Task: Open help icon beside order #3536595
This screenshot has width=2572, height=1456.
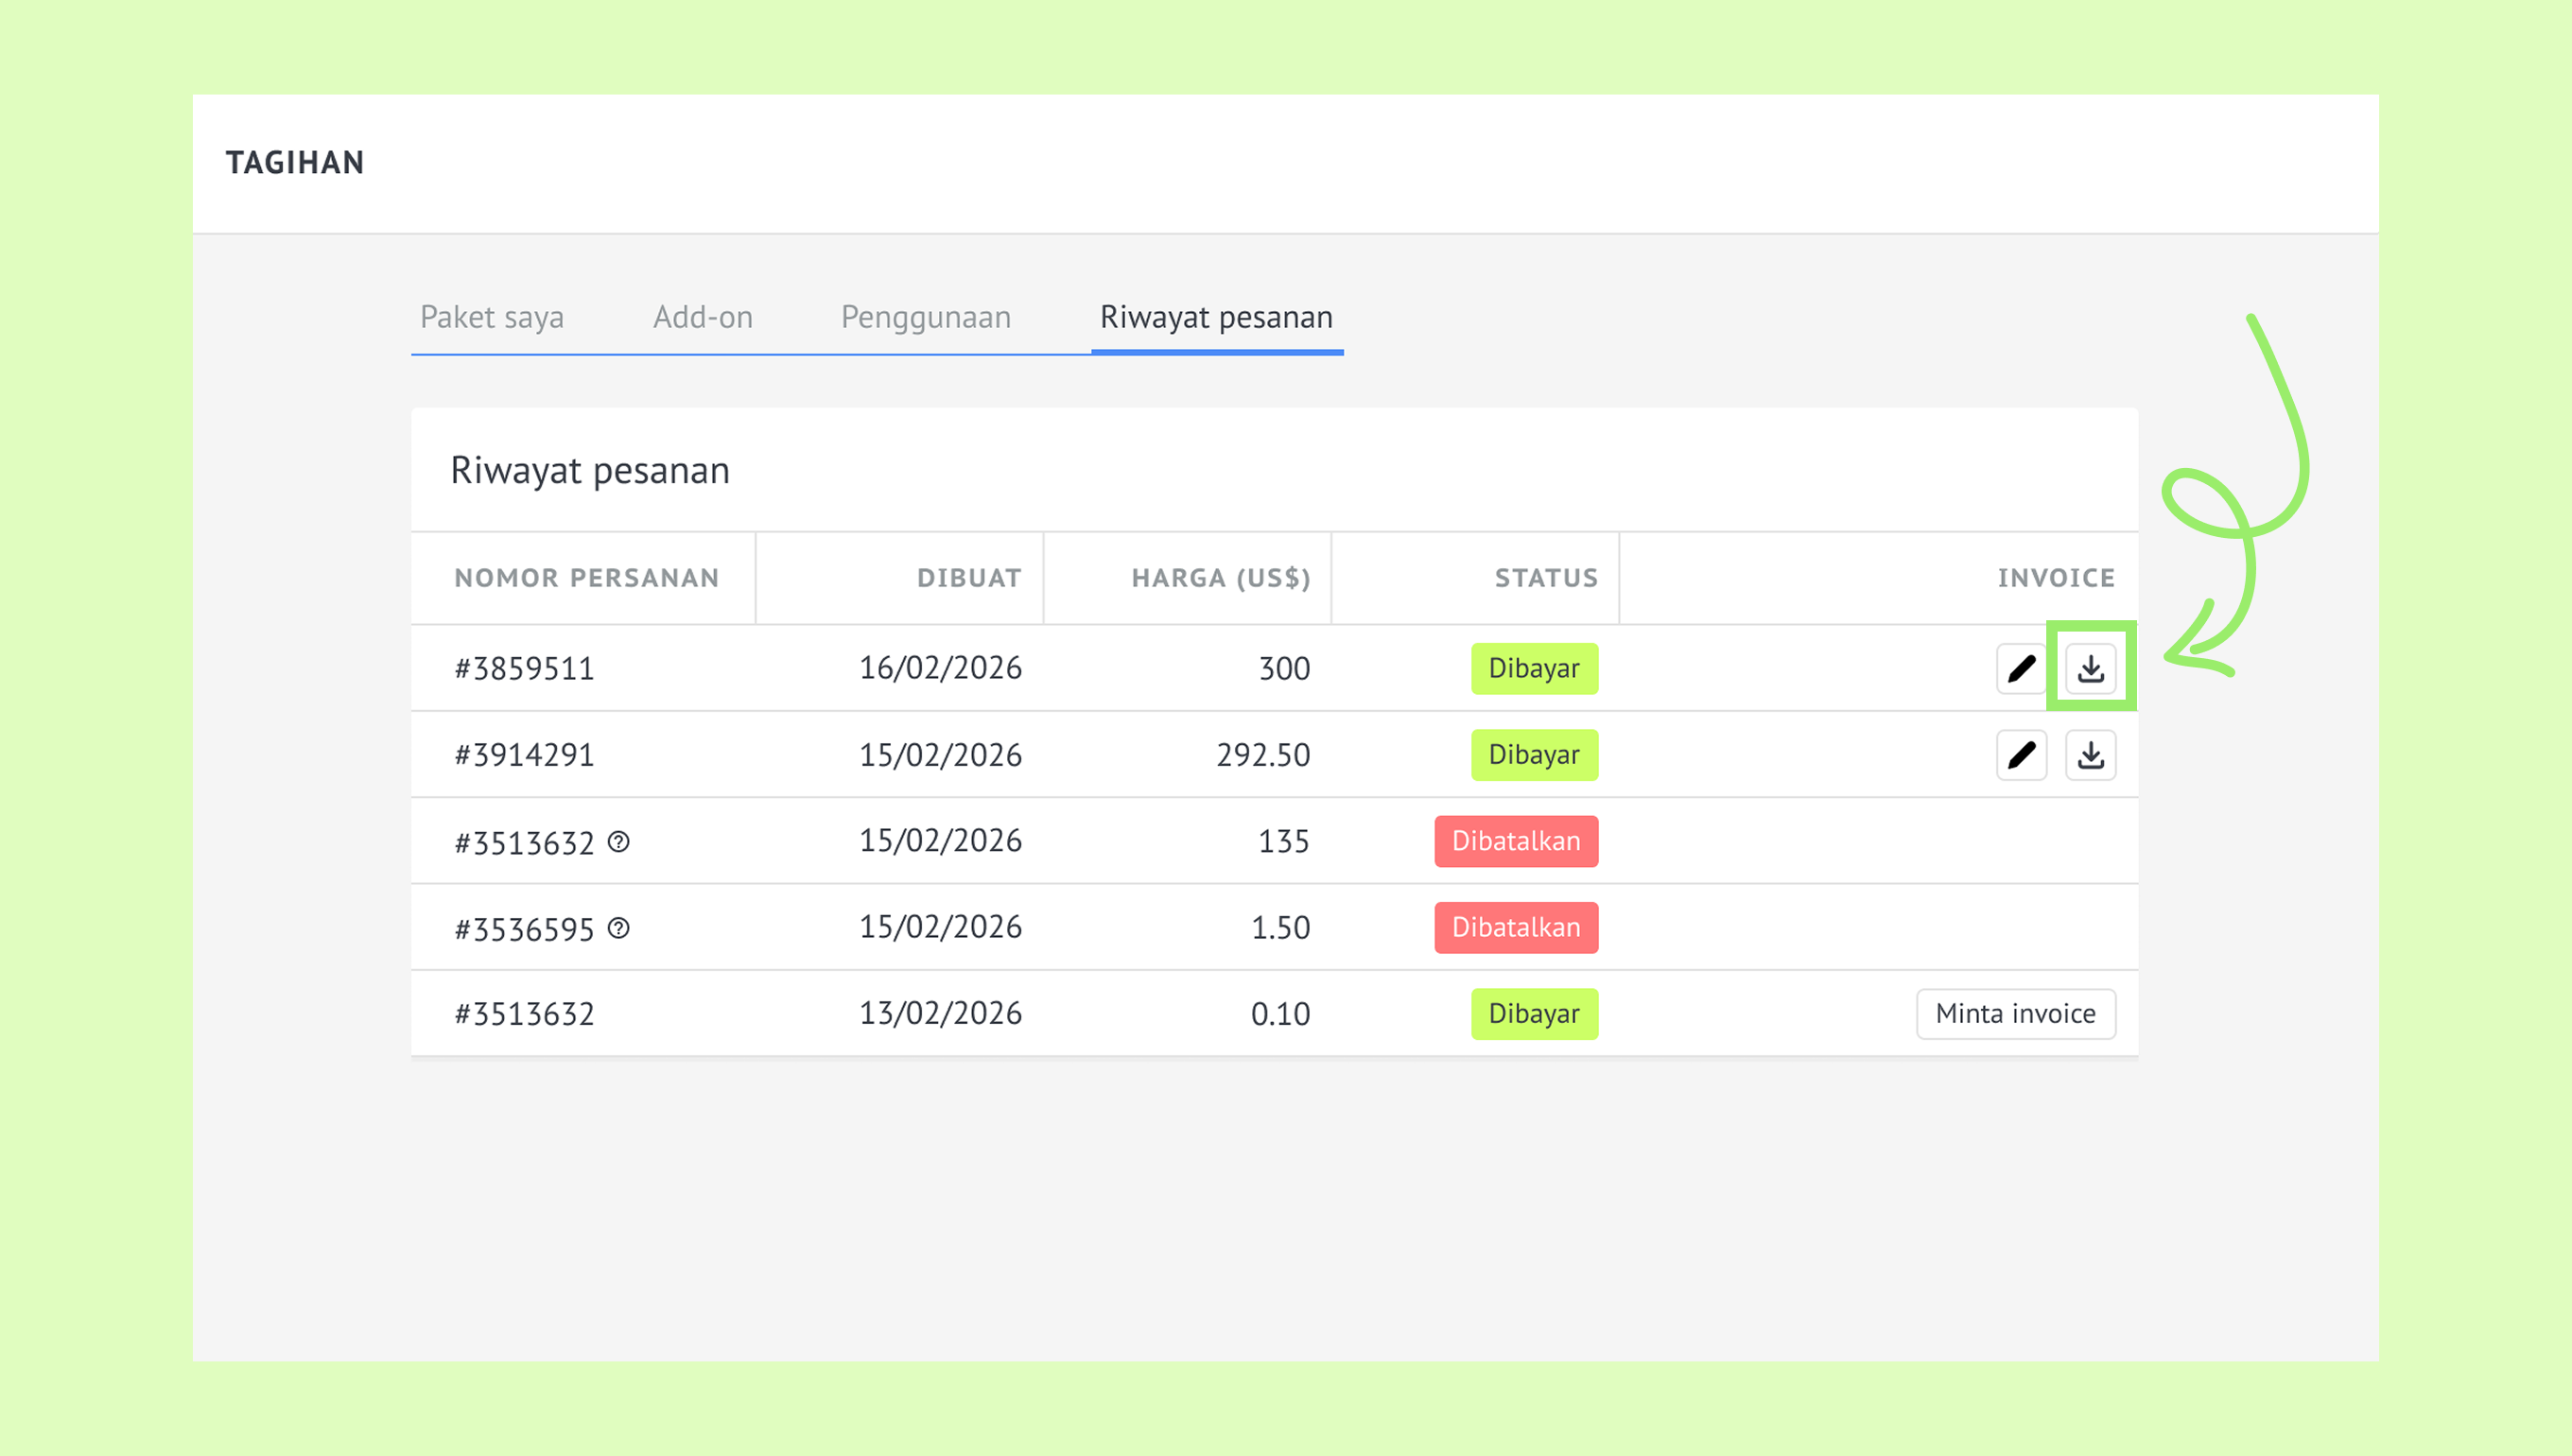Action: [x=619, y=928]
